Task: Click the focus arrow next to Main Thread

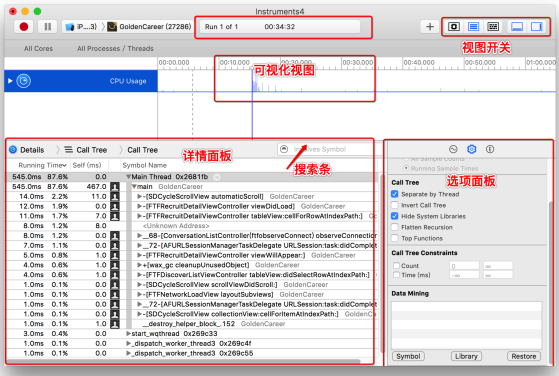Action: coord(217,177)
